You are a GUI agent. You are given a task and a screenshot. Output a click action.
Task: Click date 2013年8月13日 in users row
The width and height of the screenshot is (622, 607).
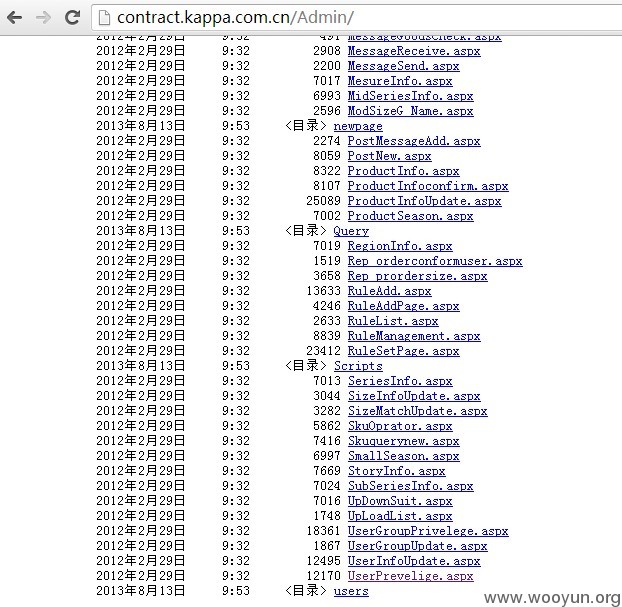(x=140, y=591)
